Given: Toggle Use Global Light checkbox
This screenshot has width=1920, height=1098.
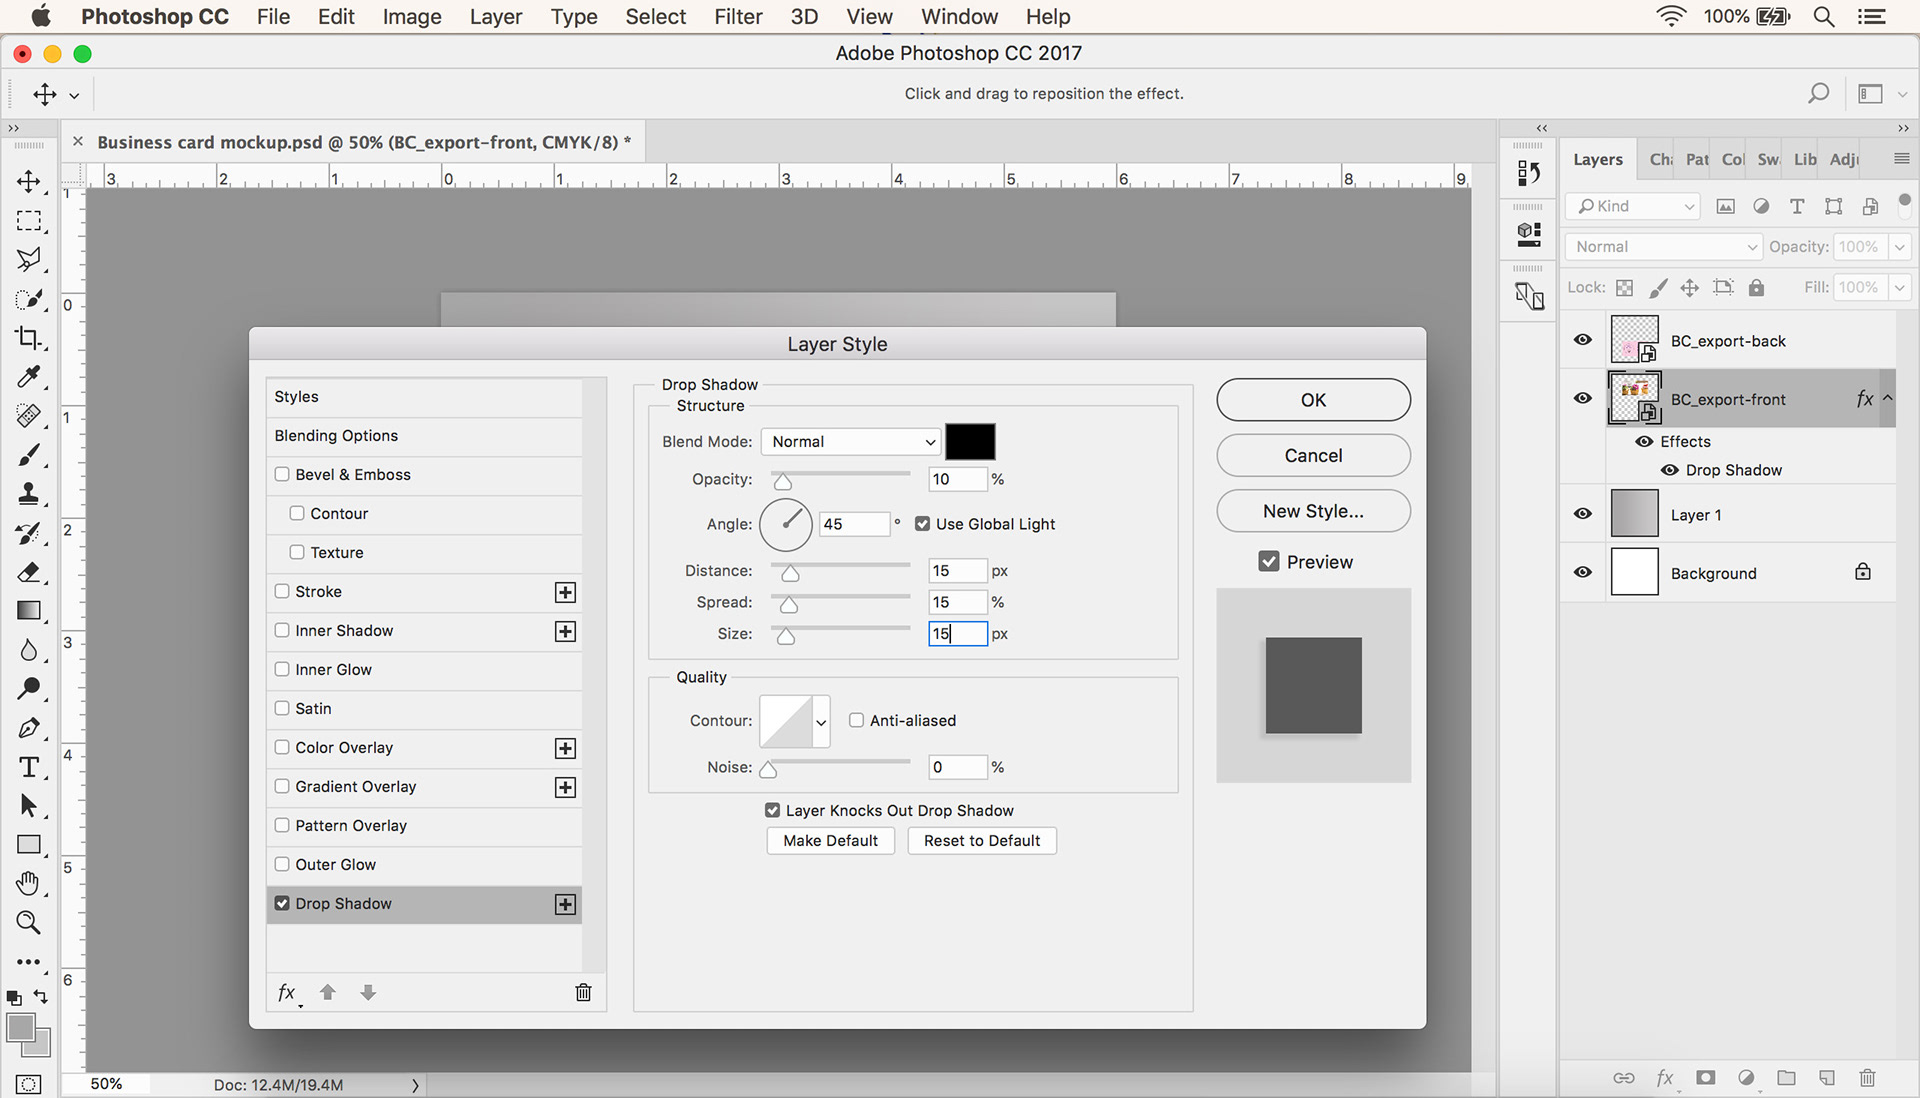Looking at the screenshot, I should coord(922,524).
